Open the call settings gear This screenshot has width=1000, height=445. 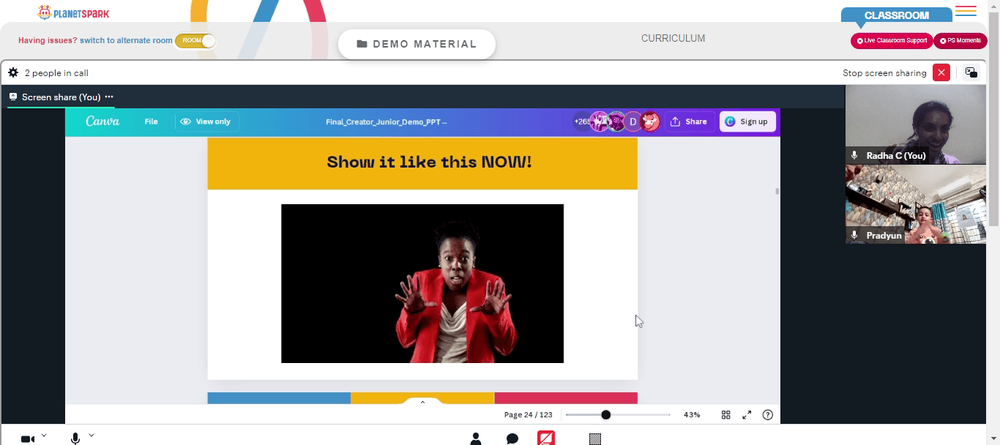13,73
